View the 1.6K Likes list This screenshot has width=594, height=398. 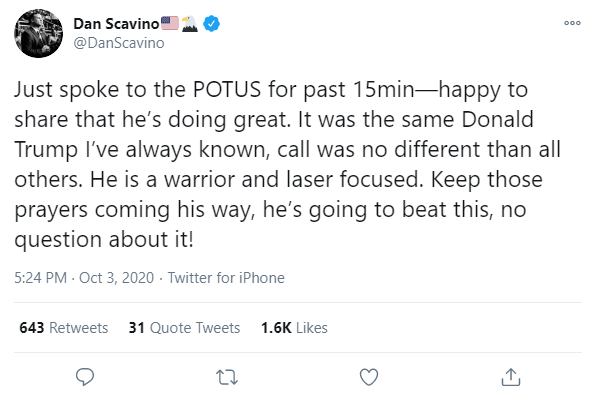[x=294, y=328]
